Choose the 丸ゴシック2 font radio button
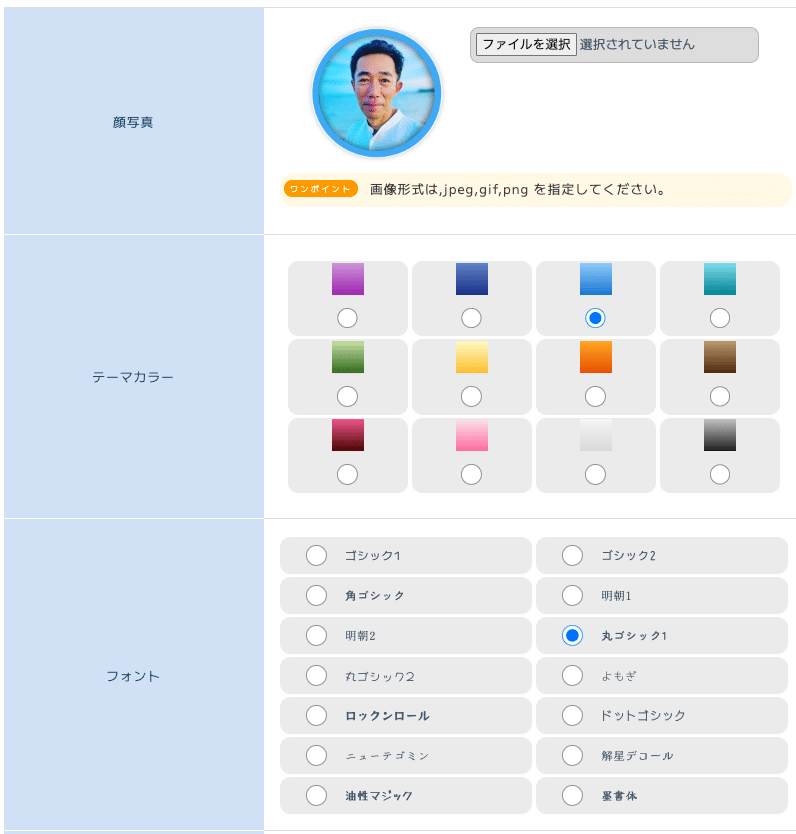 (316, 675)
